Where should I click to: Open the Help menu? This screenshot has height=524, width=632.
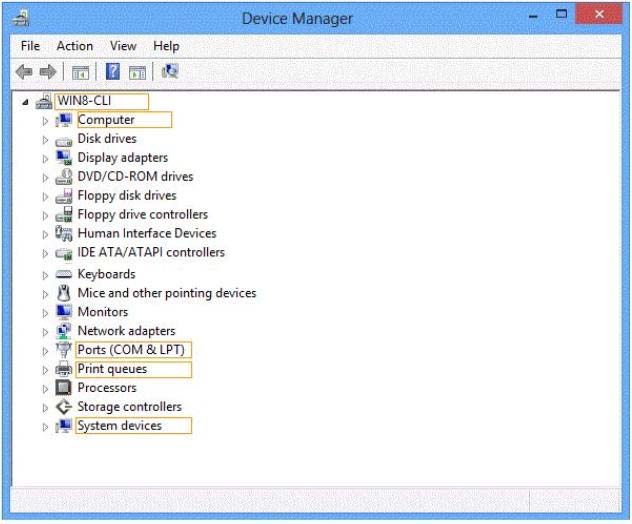pos(166,46)
